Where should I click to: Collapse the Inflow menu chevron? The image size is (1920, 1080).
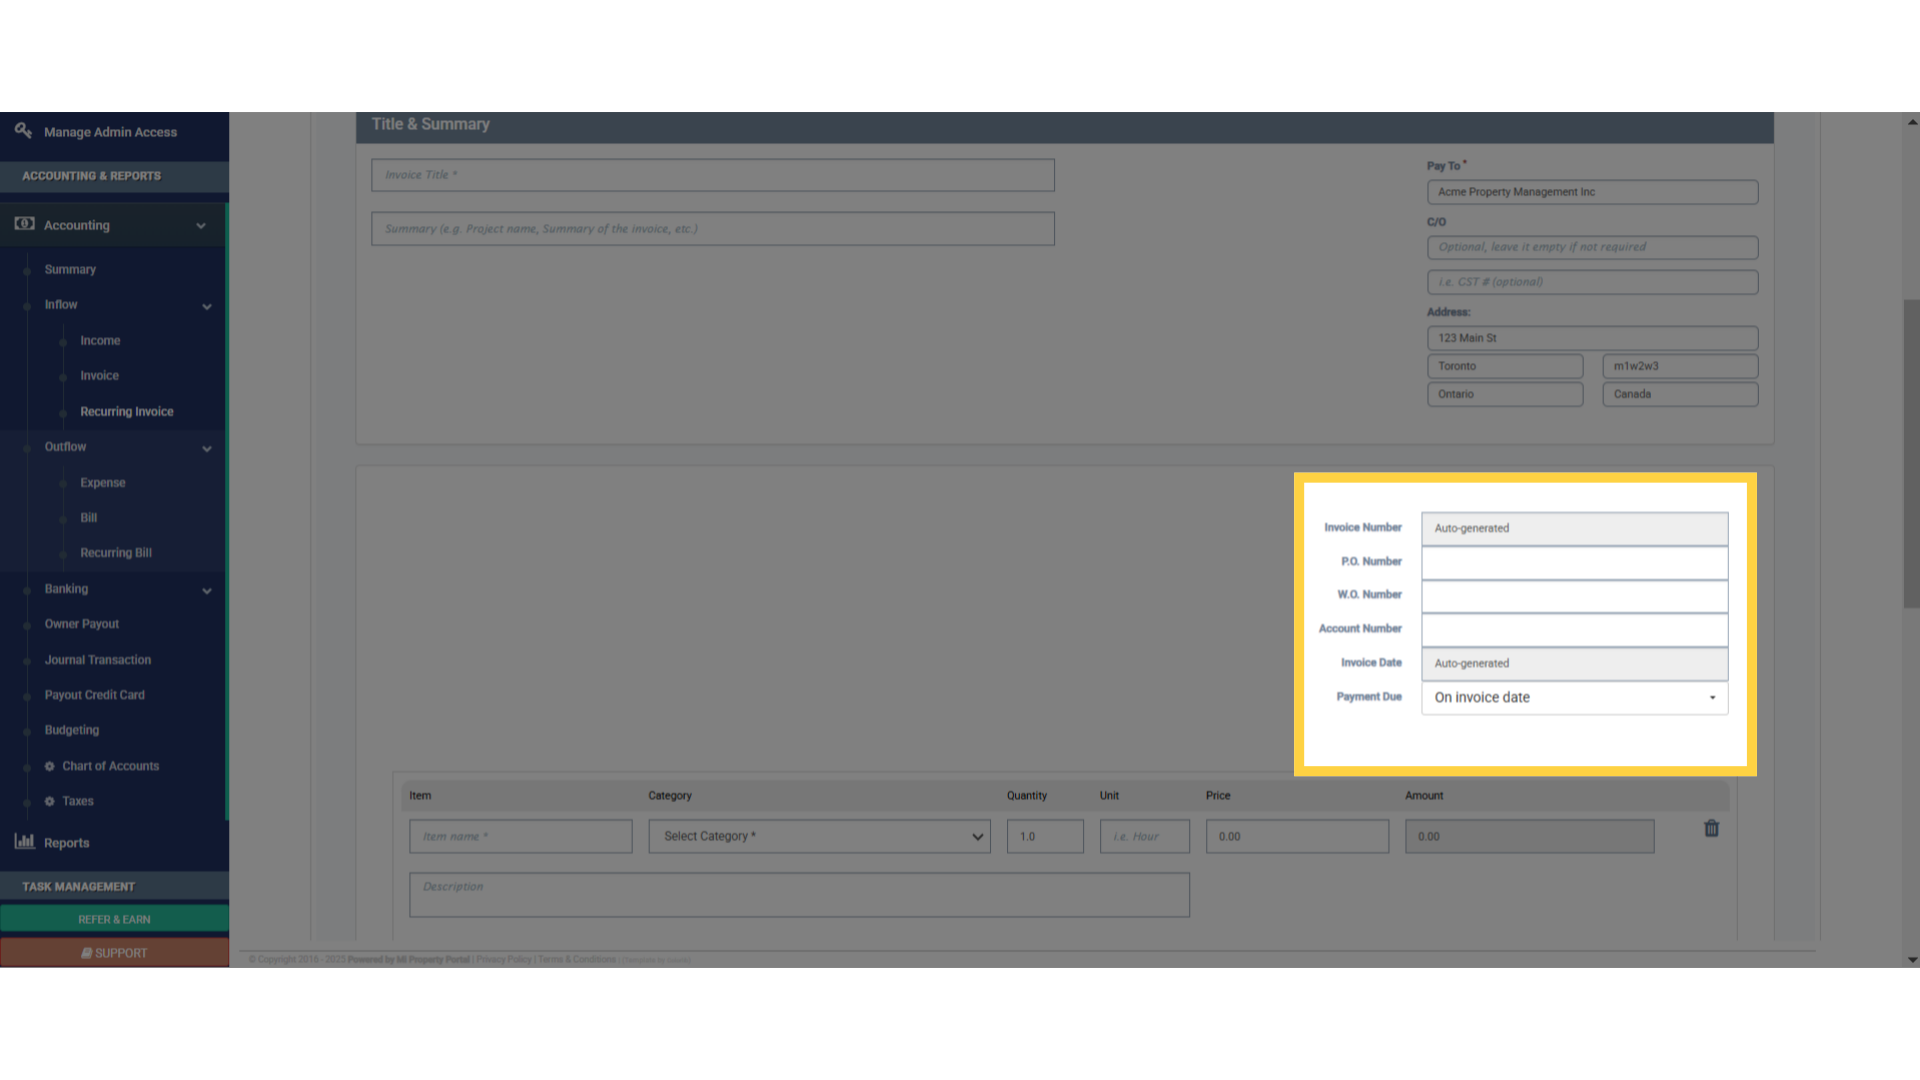pos(207,306)
